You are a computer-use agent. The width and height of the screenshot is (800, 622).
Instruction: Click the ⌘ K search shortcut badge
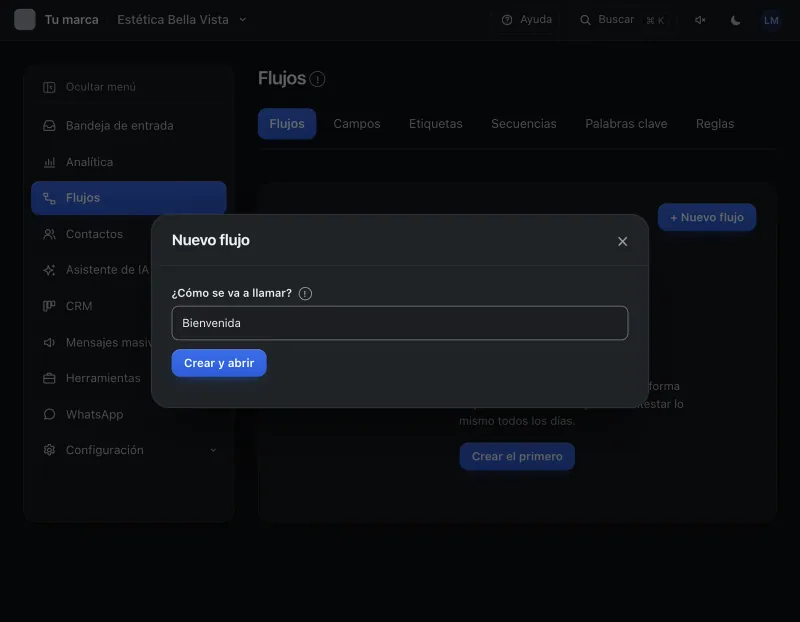(x=655, y=20)
